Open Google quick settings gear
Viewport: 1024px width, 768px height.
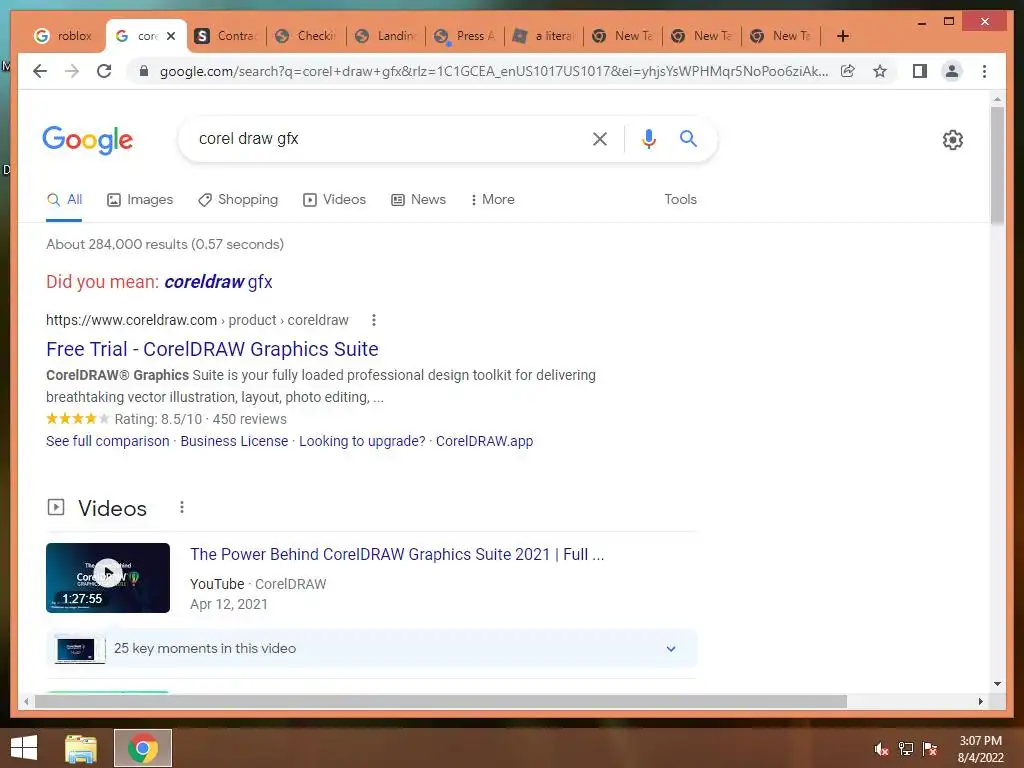coord(952,140)
